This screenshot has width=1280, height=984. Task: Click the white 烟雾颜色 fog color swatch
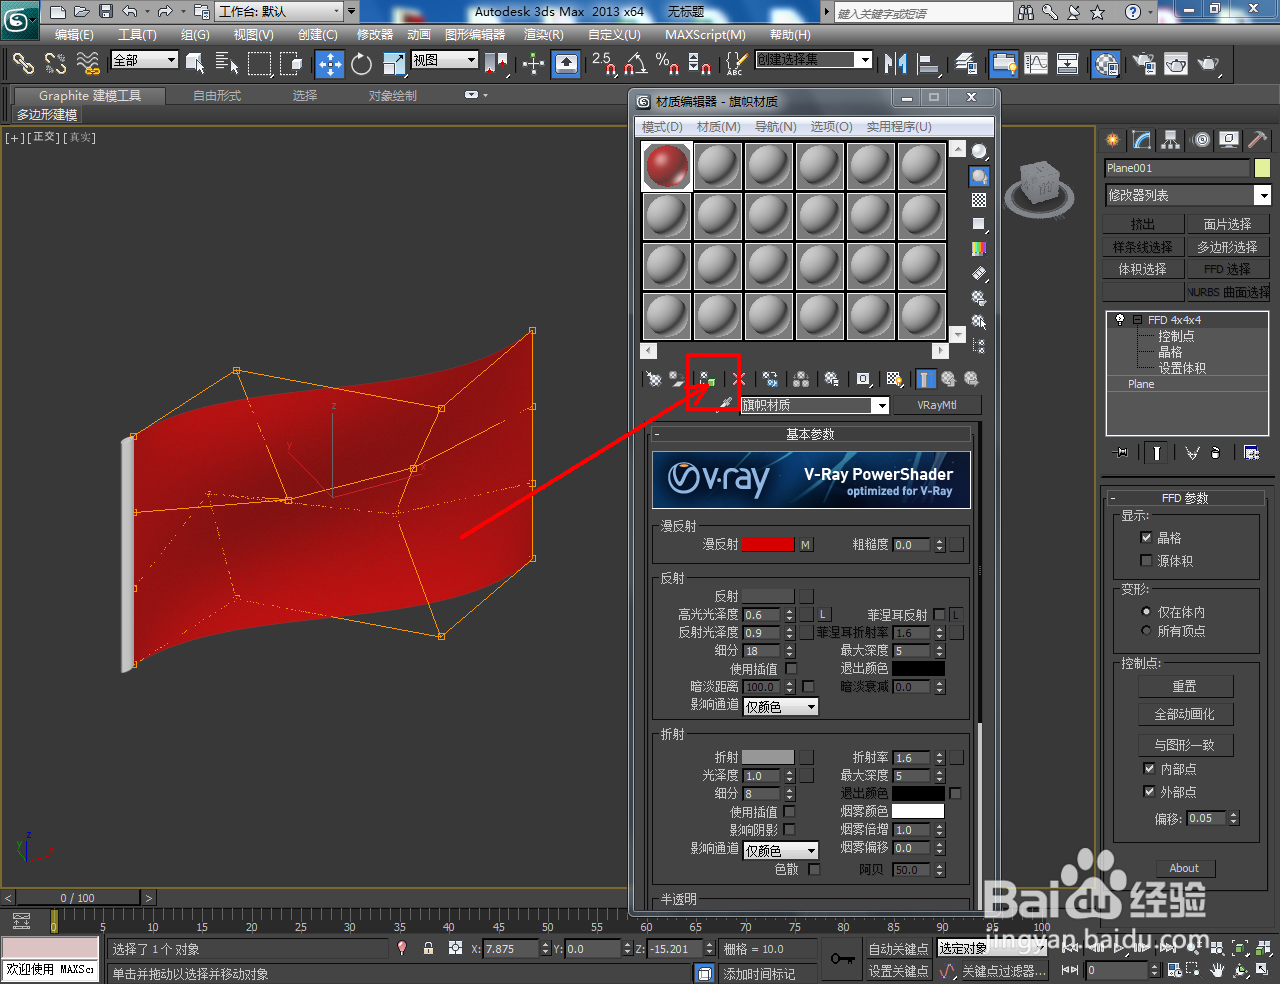pos(918,811)
